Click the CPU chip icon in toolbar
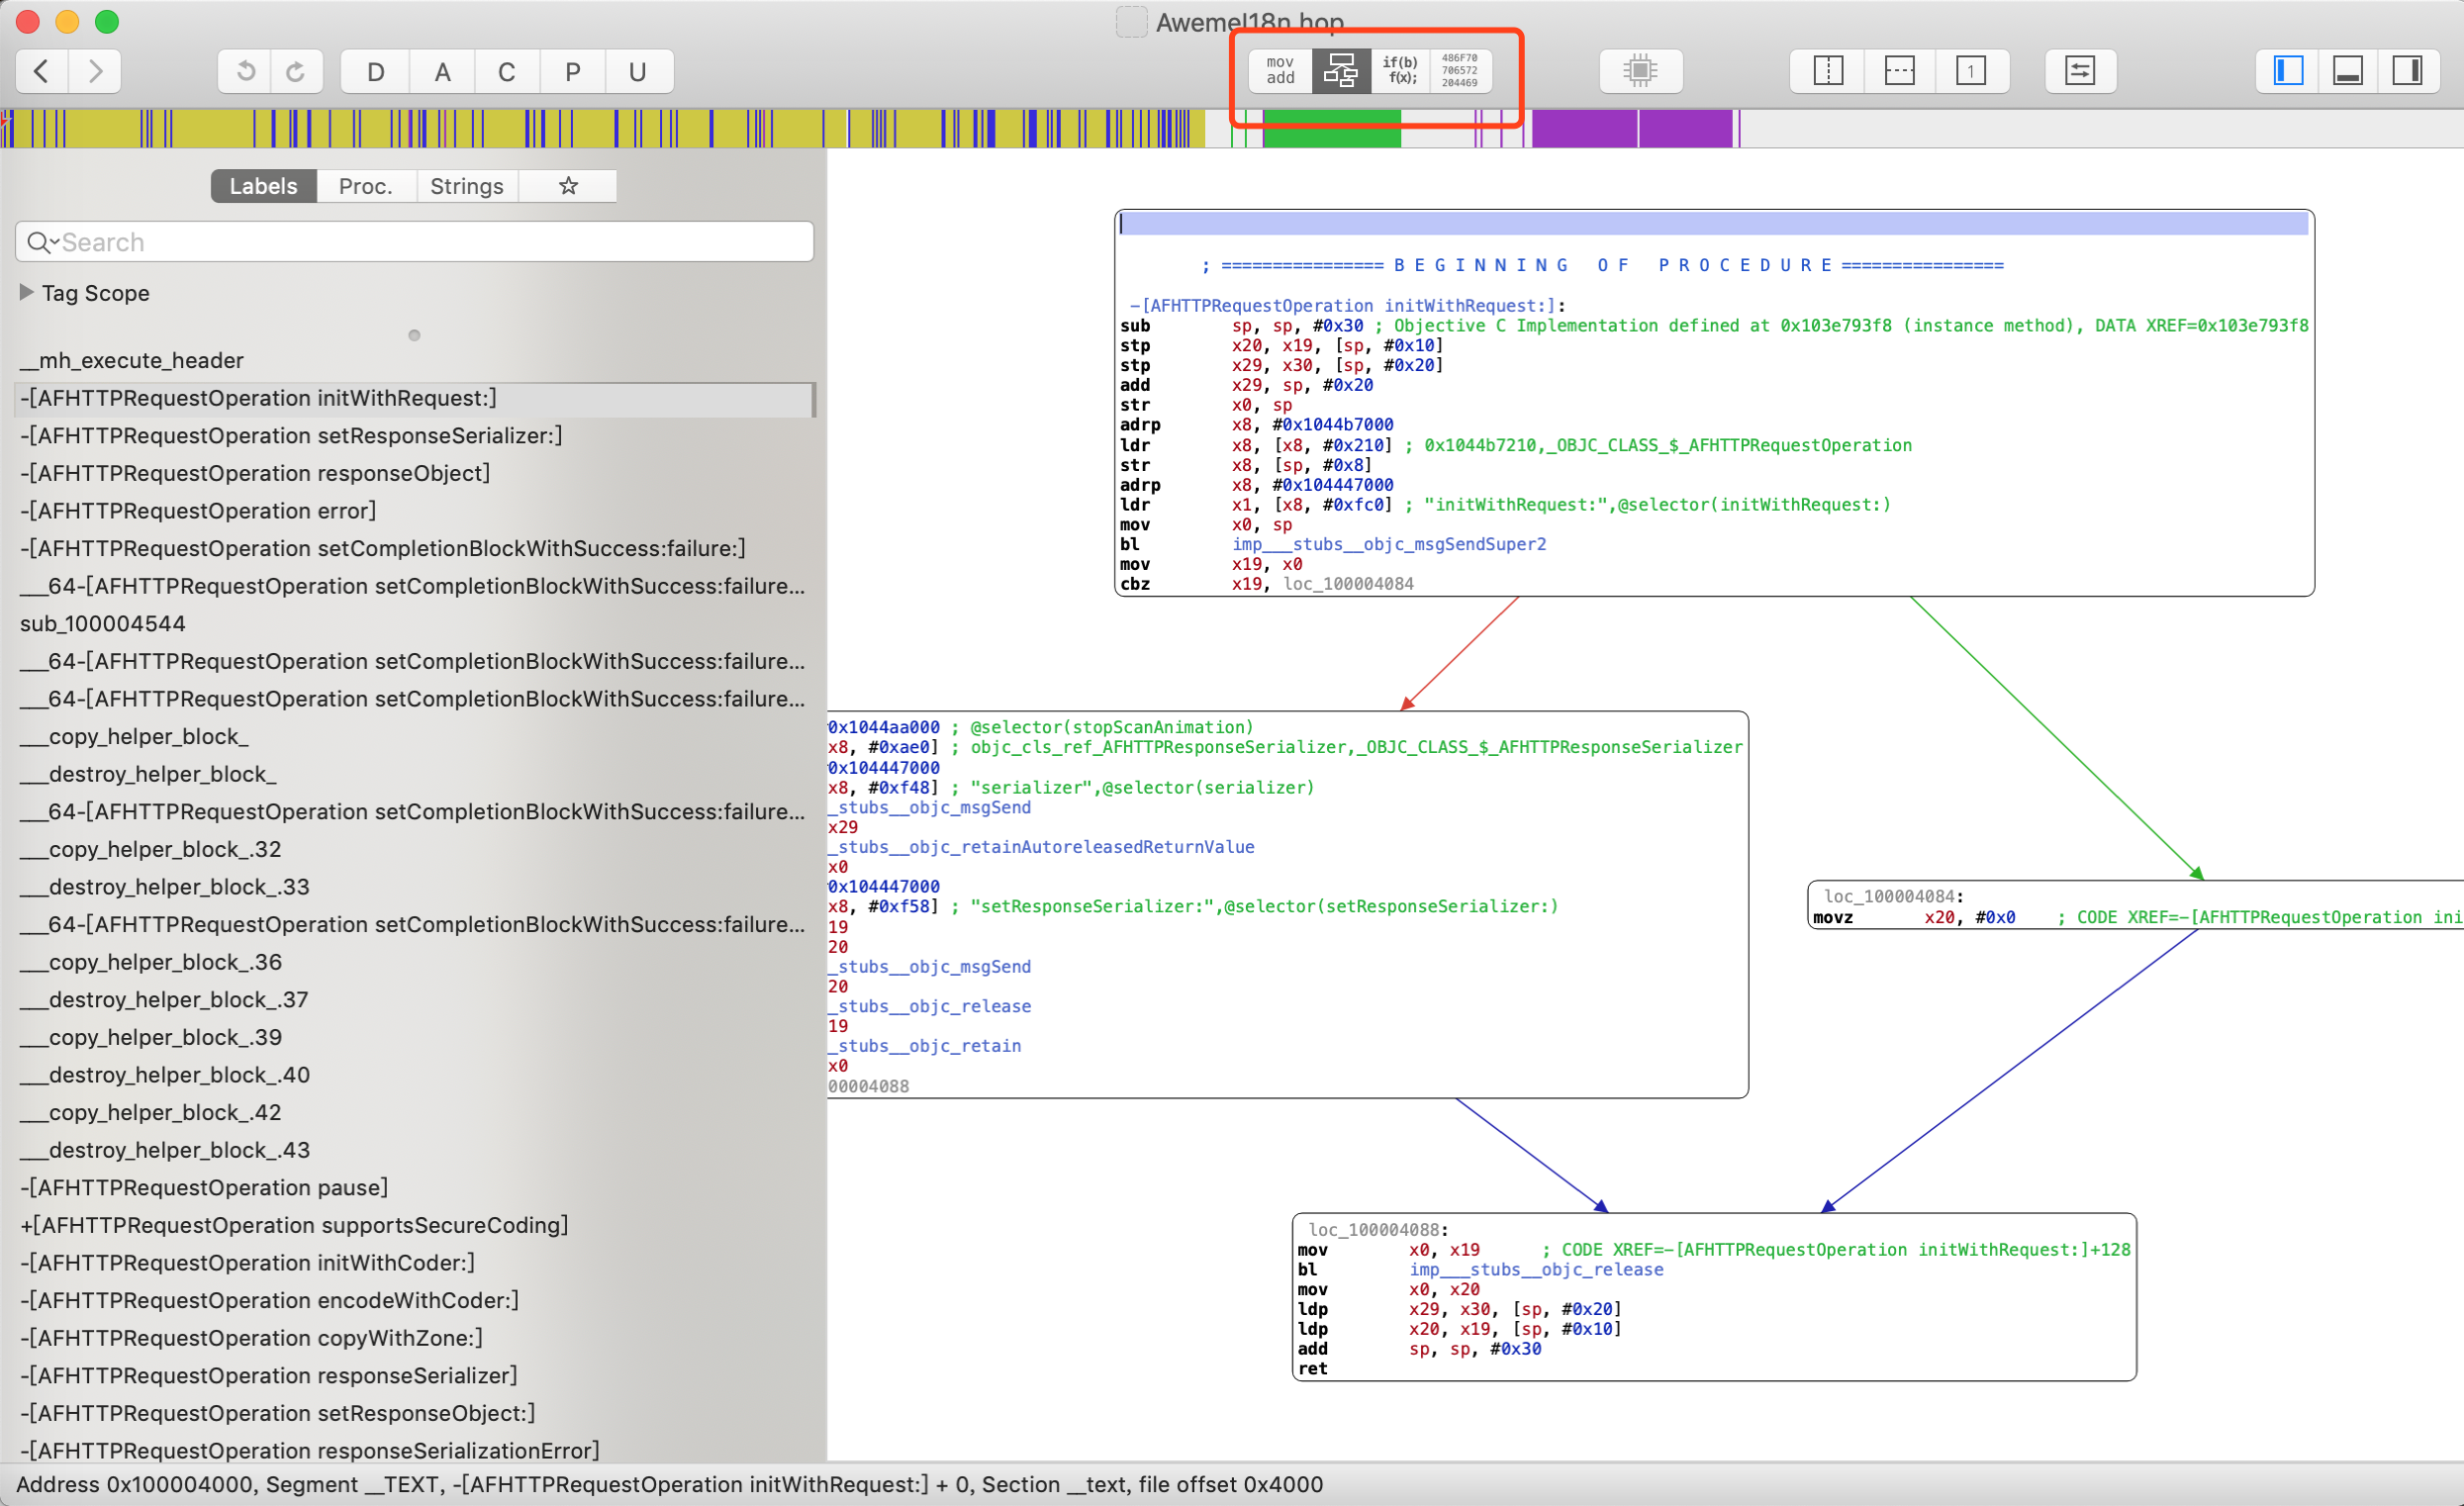2464x1506 pixels. pos(1640,71)
